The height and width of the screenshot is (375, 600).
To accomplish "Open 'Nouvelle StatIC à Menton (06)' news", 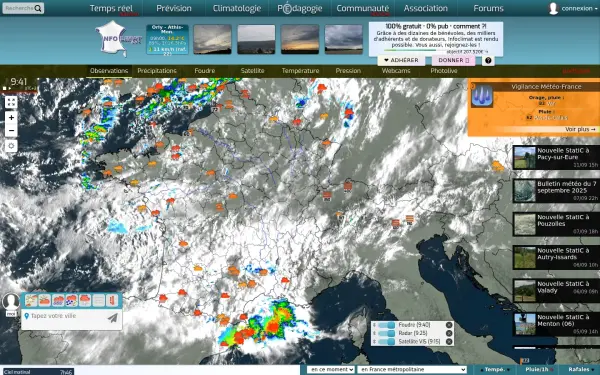I will [556, 324].
